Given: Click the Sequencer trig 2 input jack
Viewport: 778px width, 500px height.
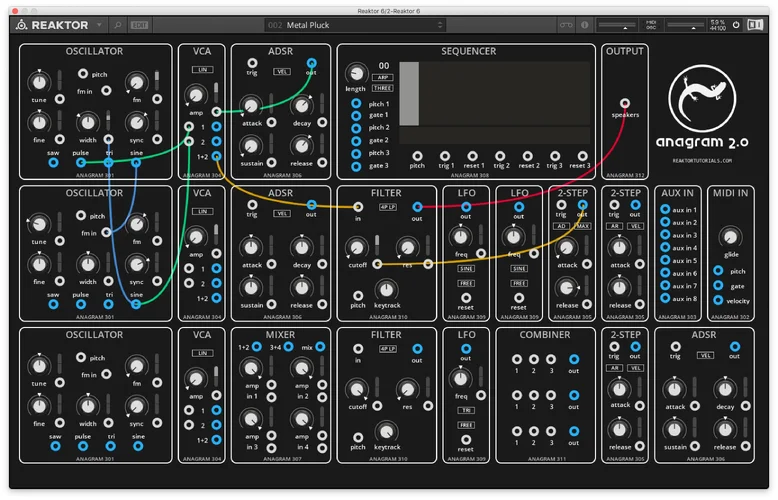Looking at the screenshot, I should pos(500,156).
